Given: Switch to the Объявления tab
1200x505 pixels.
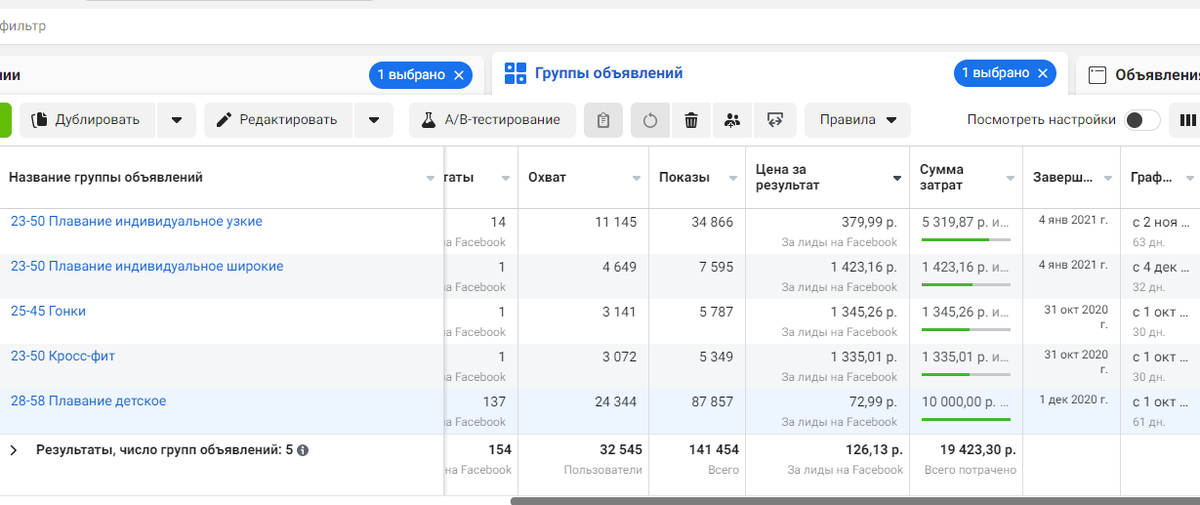Looking at the screenshot, I should [x=1157, y=74].
